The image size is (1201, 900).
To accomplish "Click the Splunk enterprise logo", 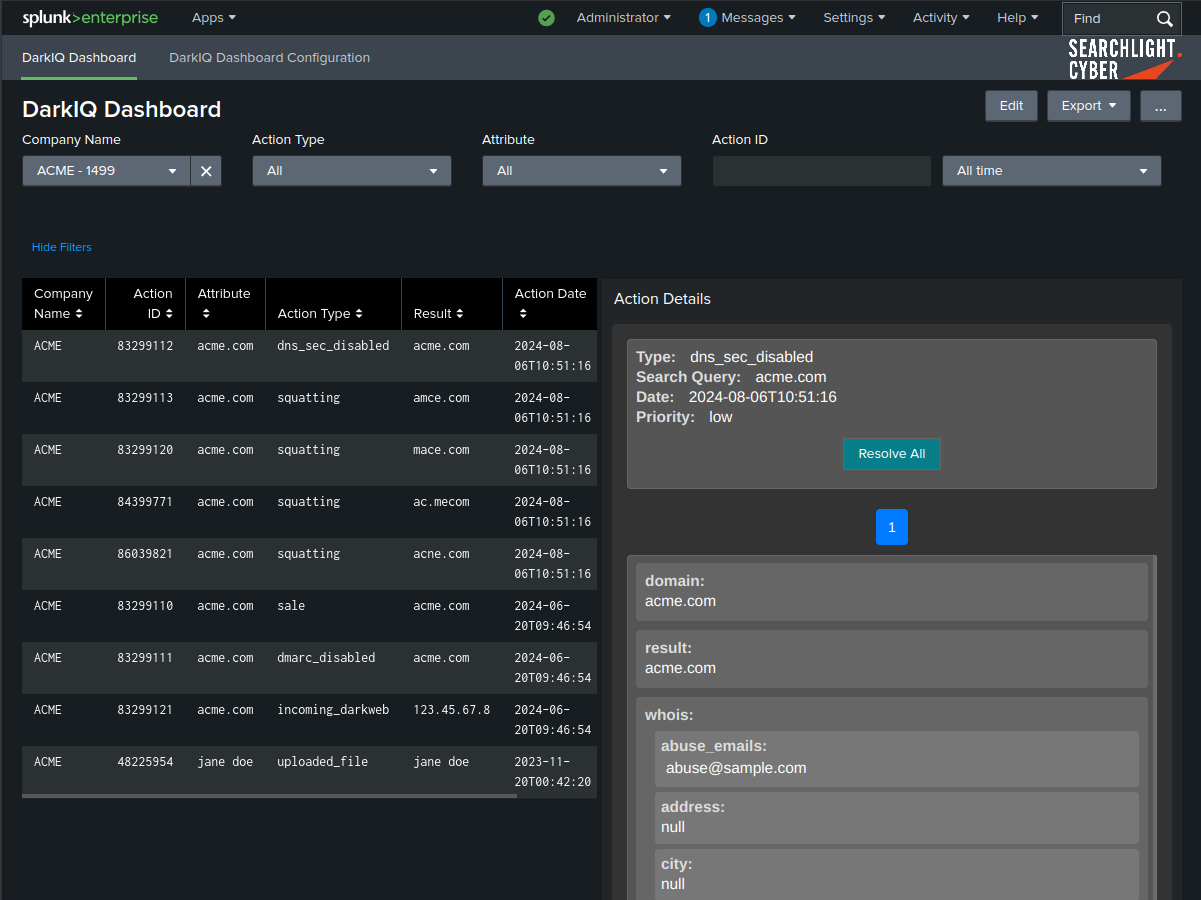I will [x=90, y=18].
